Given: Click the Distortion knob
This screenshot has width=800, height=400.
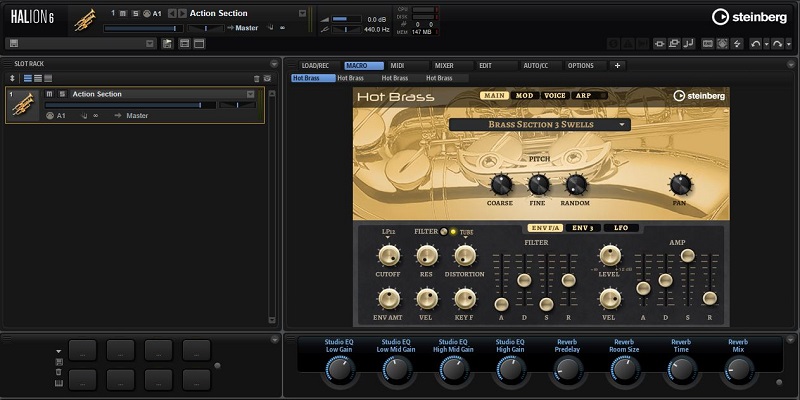Looking at the screenshot, I should click(464, 257).
